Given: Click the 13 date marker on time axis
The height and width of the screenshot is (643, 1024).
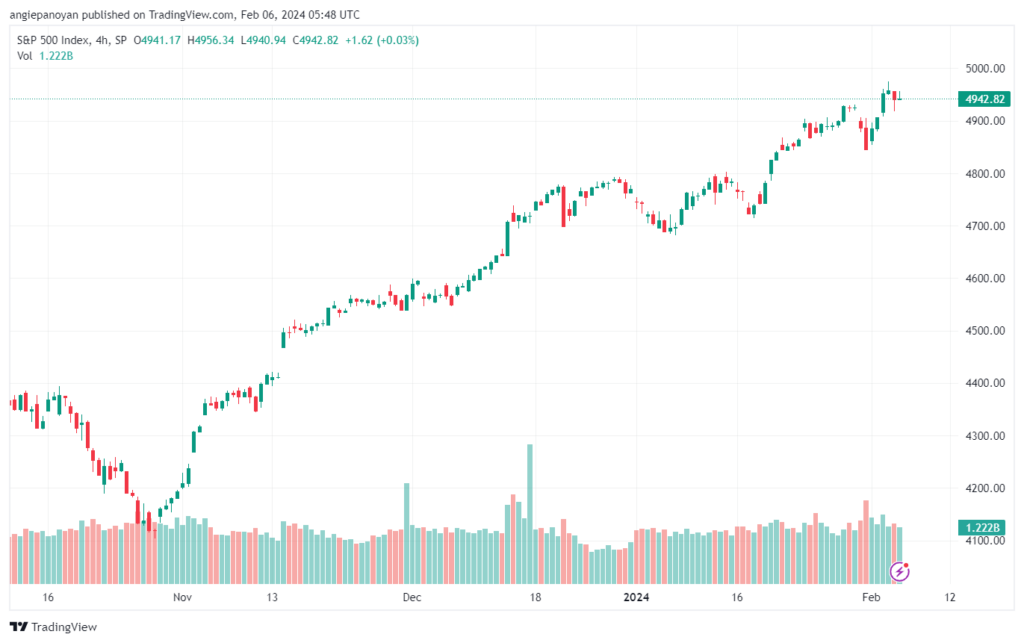Looking at the screenshot, I should point(272,597).
